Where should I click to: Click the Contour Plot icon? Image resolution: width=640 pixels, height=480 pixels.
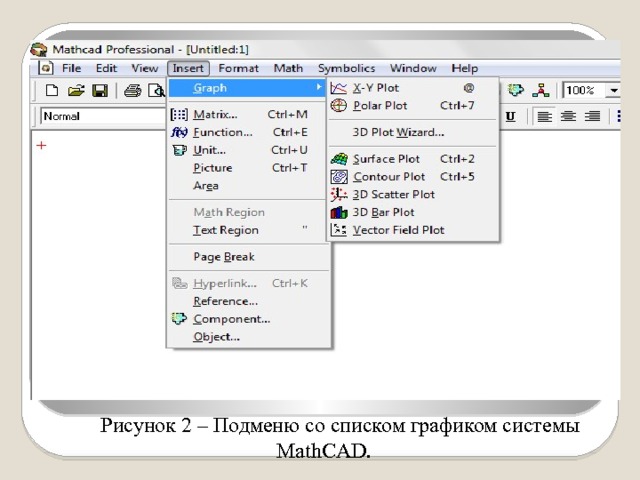[339, 177]
